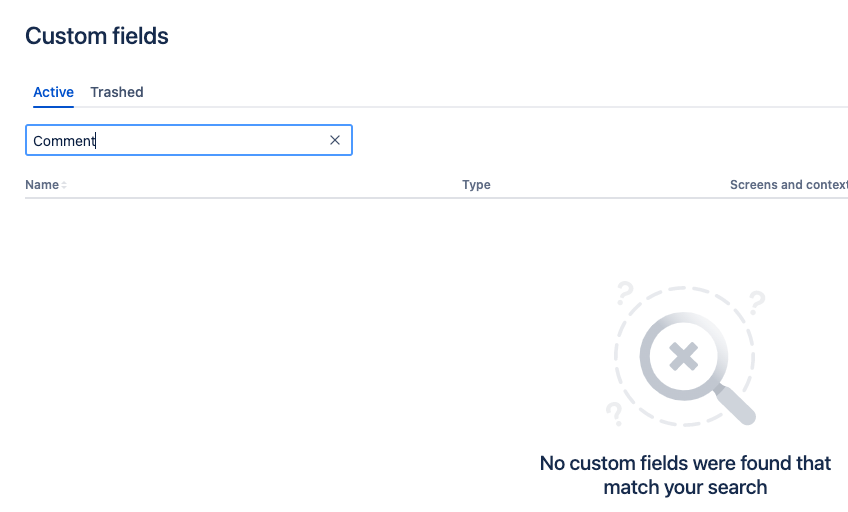This screenshot has width=848, height=512.
Task: Click the X mark inside the magnifier
Action: click(x=684, y=357)
